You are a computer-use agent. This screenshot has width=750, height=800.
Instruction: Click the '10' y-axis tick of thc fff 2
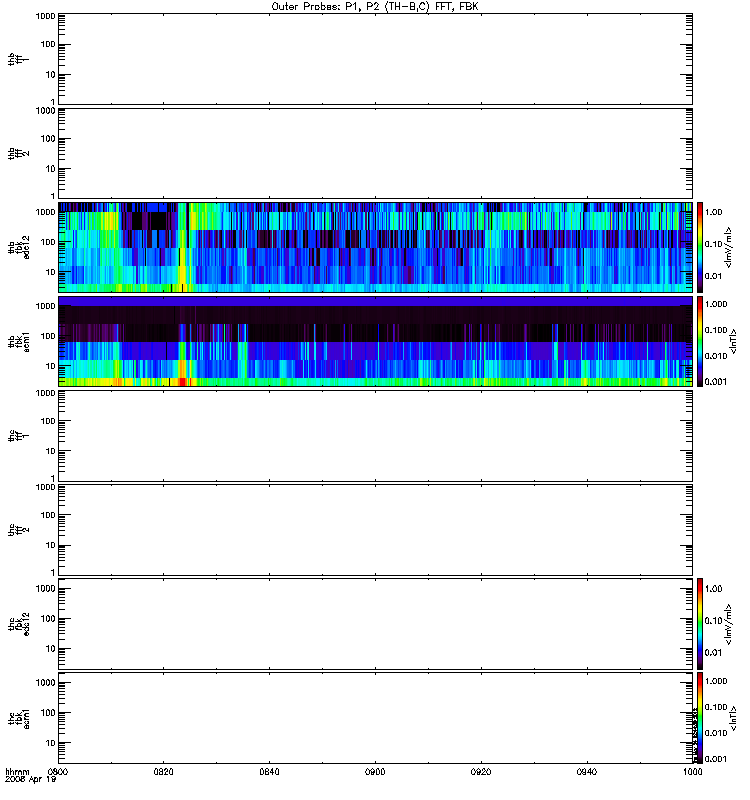click(x=51, y=545)
